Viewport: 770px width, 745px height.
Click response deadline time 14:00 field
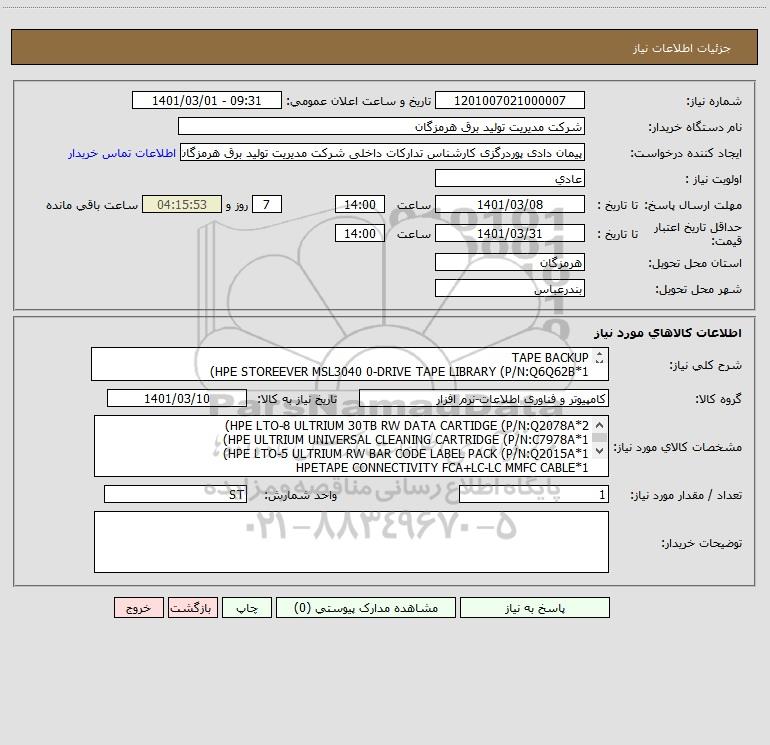point(359,204)
